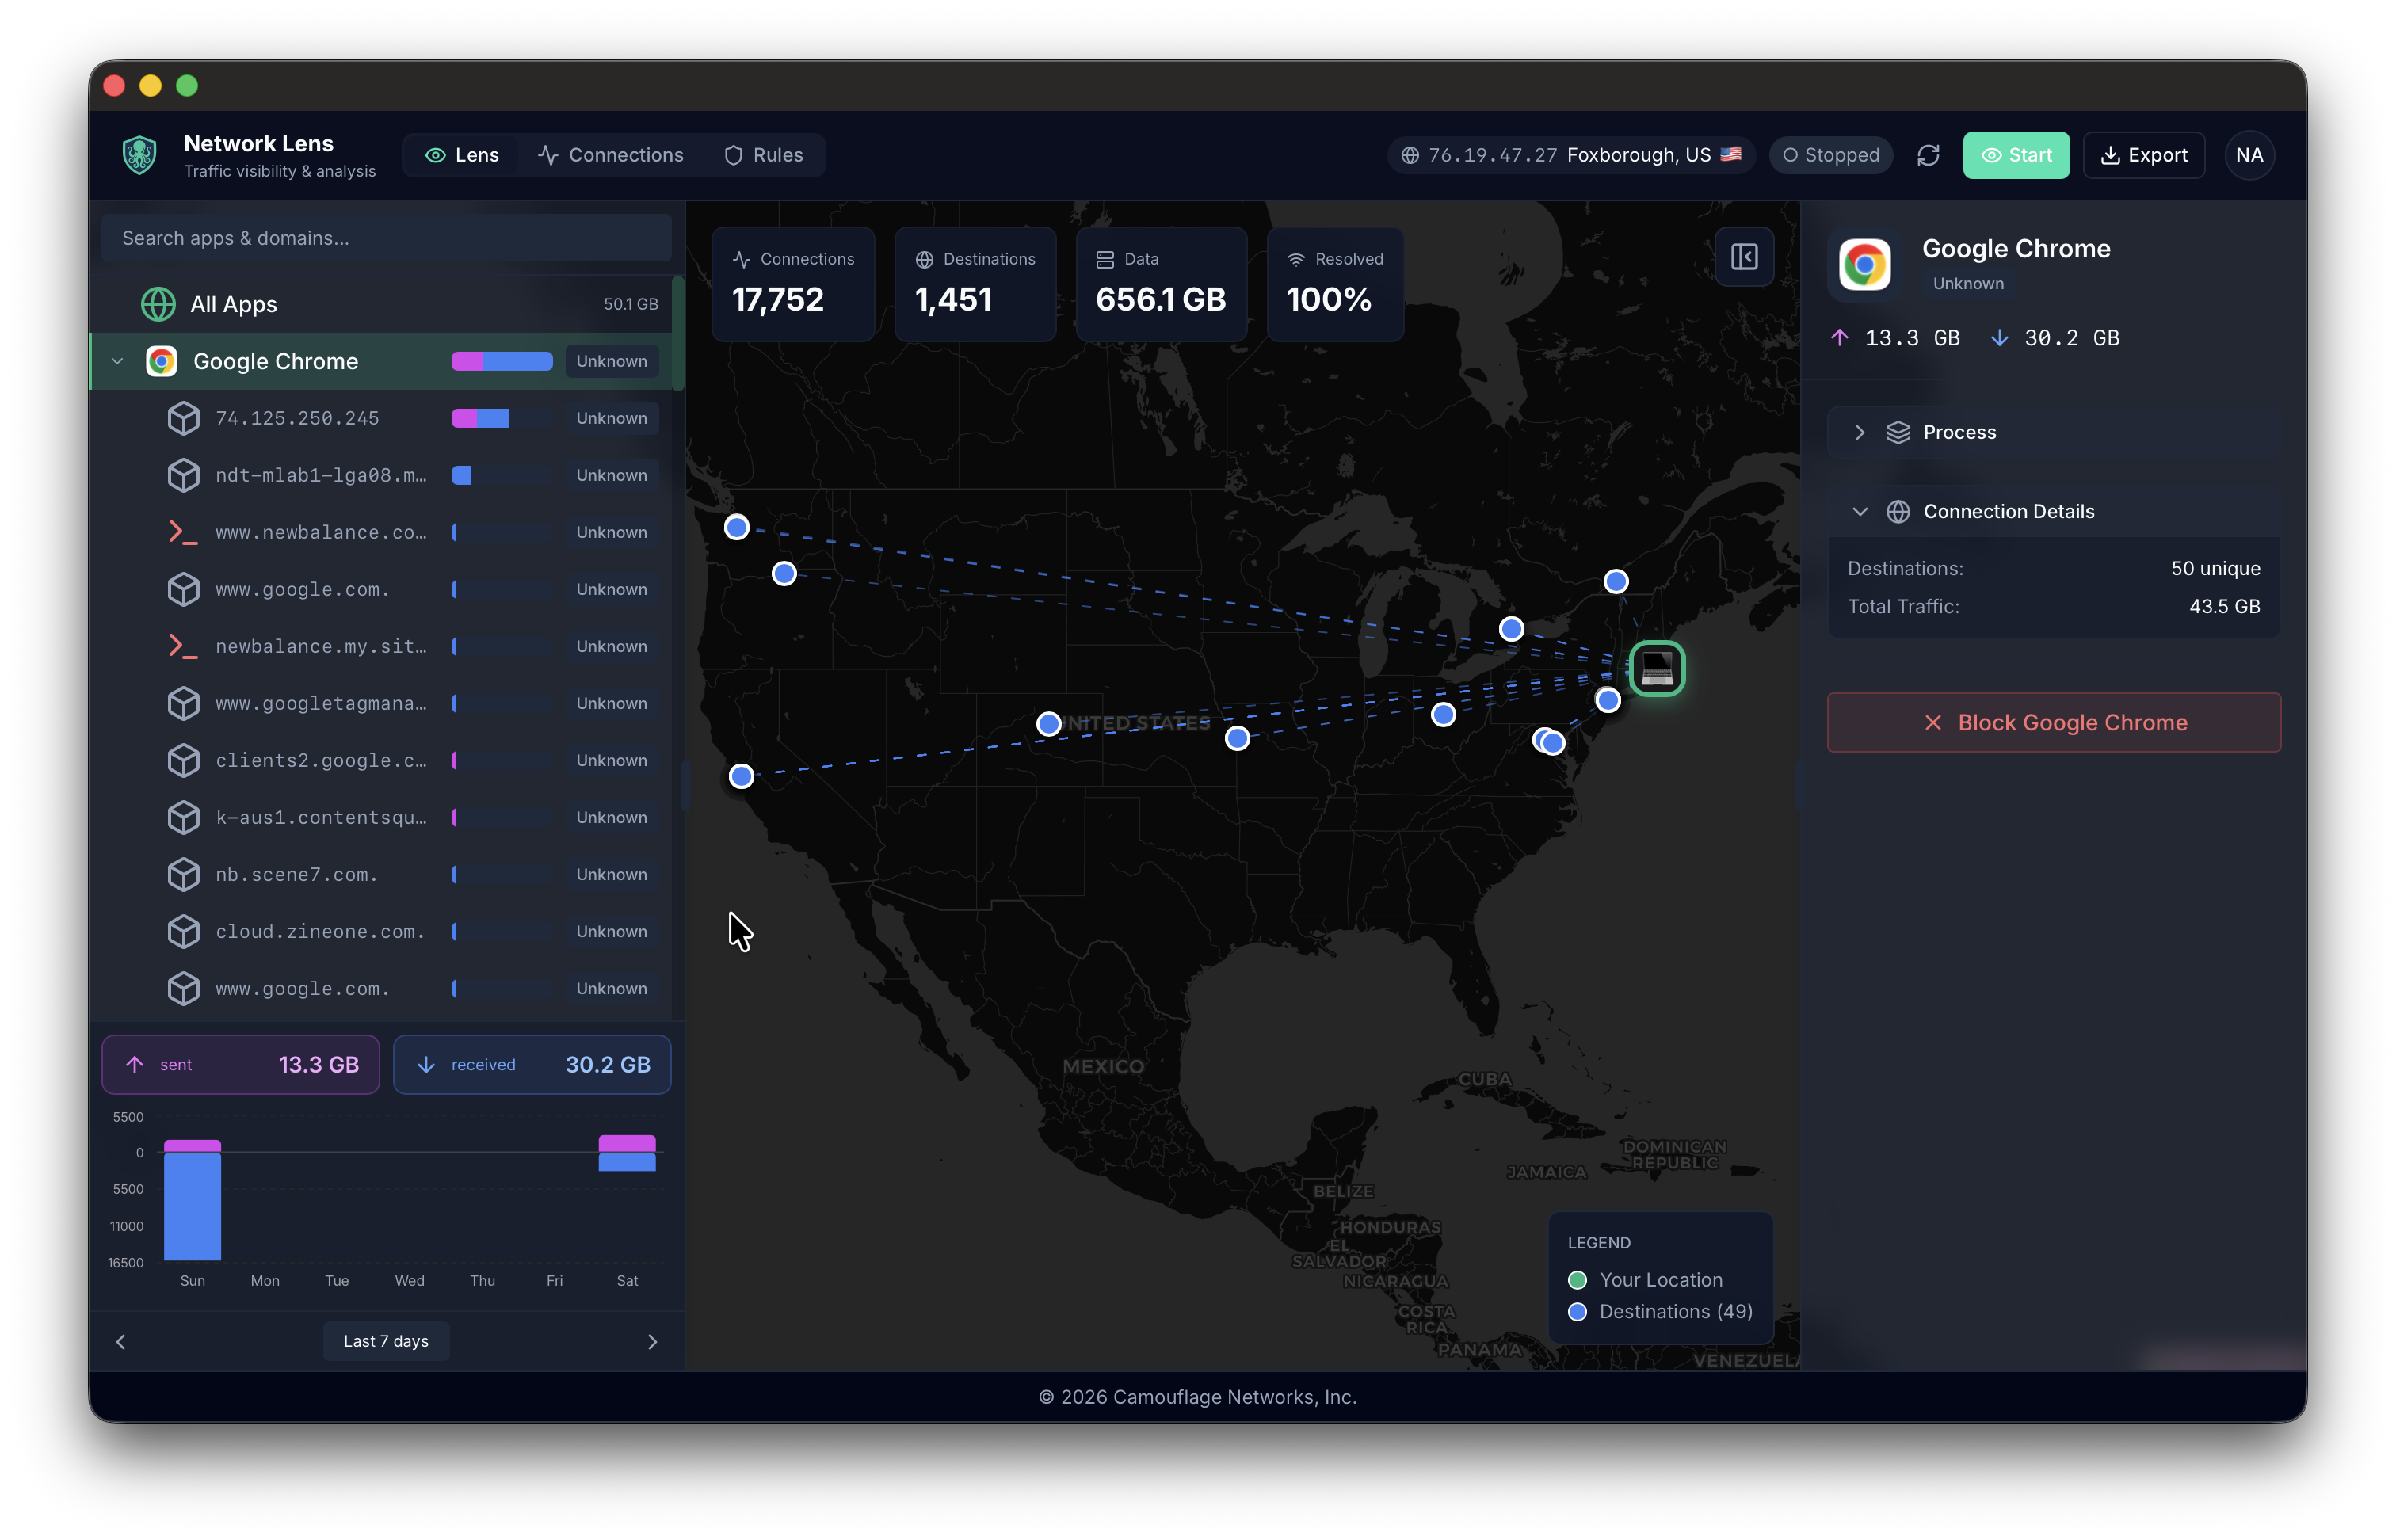Viewport: 2396px width, 1540px height.
Task: Click the laptop location marker on map
Action: 1657,668
